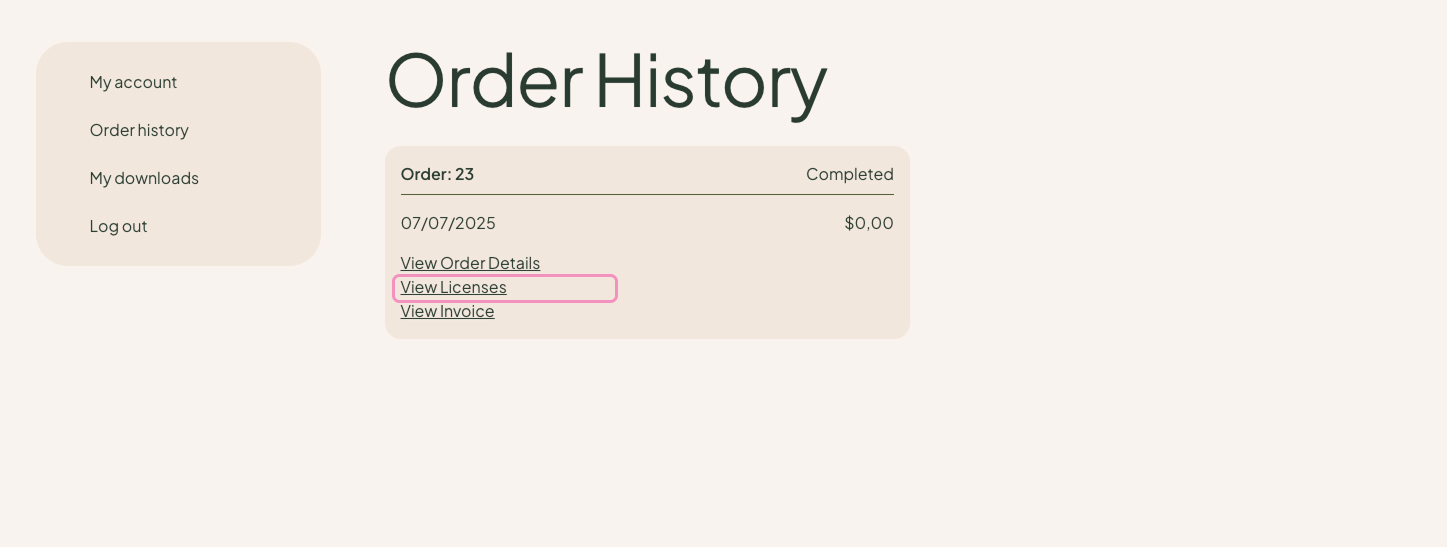This screenshot has height=547, width=1447.
Task: Click the divider line below Order: 23
Action: click(x=647, y=194)
